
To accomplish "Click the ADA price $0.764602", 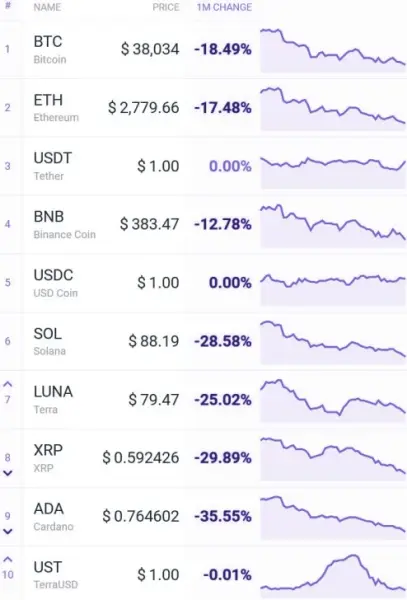I will coord(140,517).
